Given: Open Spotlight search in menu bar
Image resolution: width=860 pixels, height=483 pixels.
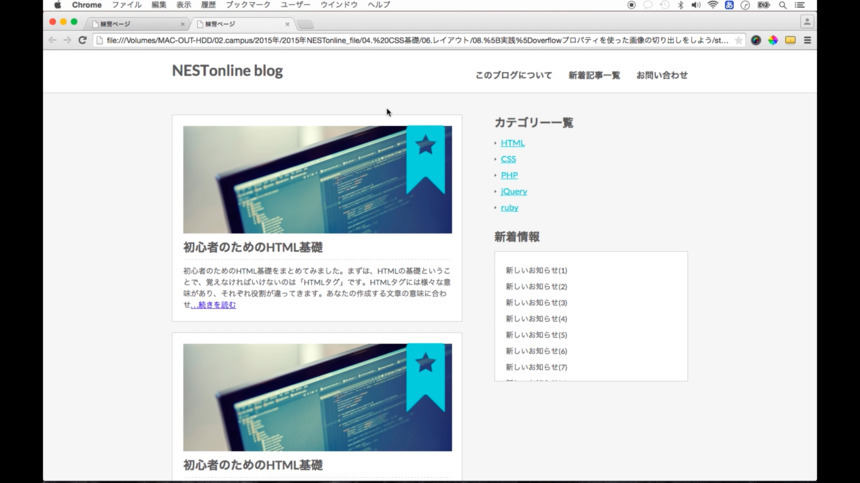Looking at the screenshot, I should [783, 5].
